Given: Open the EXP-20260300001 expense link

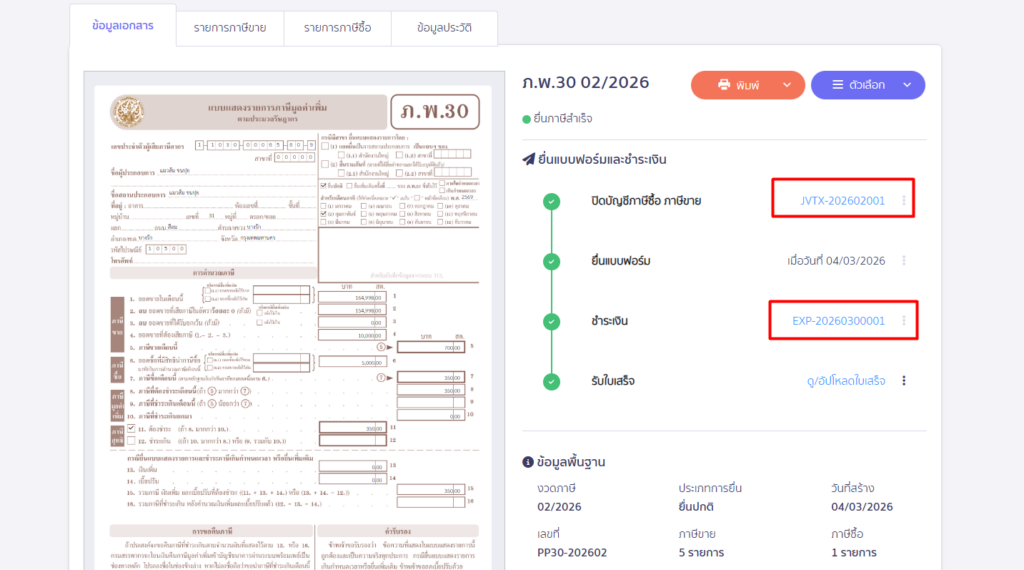Looking at the screenshot, I should pos(838,321).
